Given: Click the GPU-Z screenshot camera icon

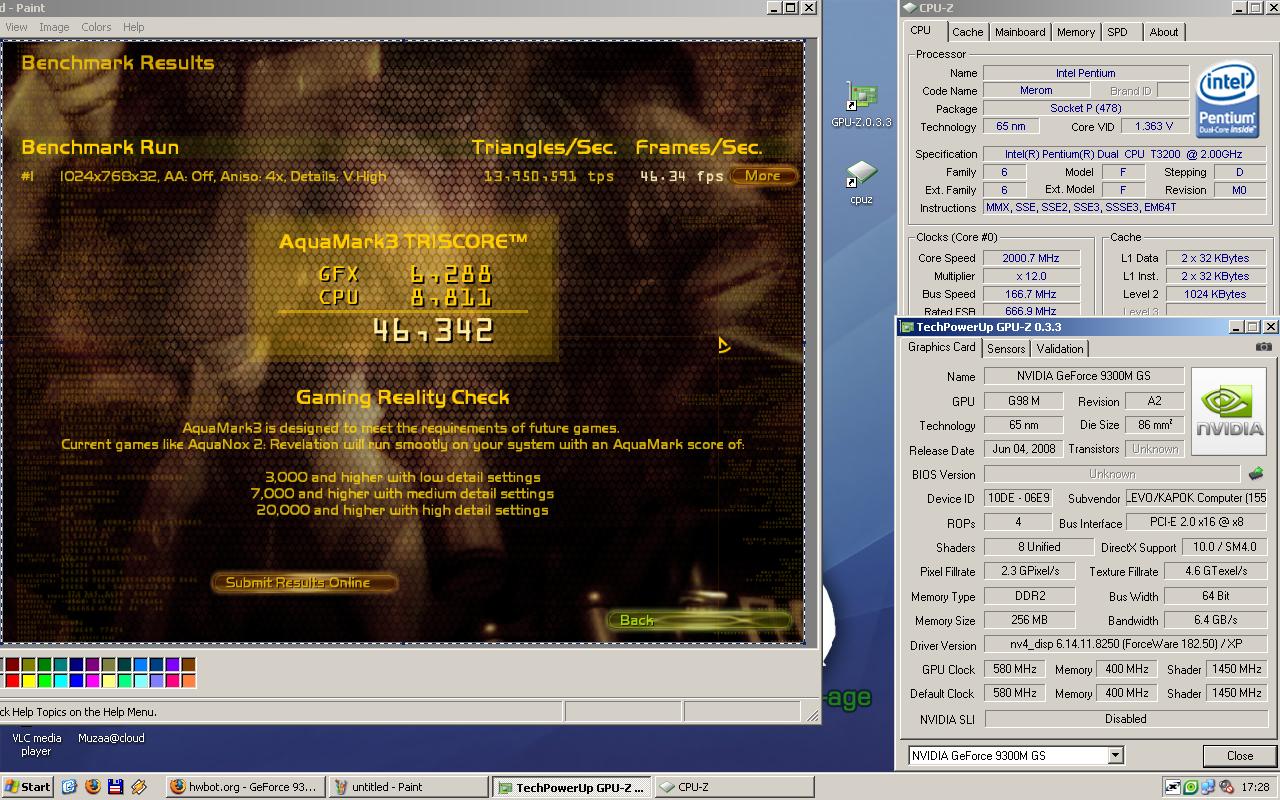Looking at the screenshot, I should coord(1264,347).
